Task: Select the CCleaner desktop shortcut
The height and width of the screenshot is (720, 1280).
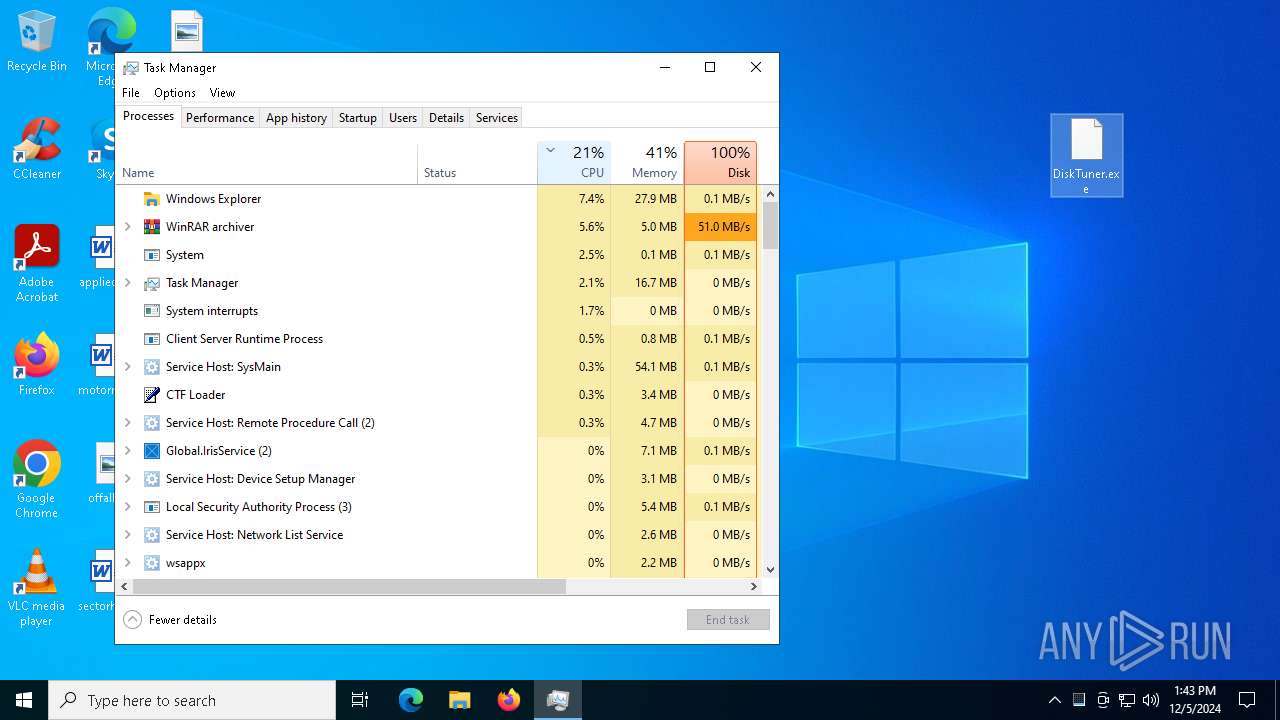Action: (x=37, y=149)
